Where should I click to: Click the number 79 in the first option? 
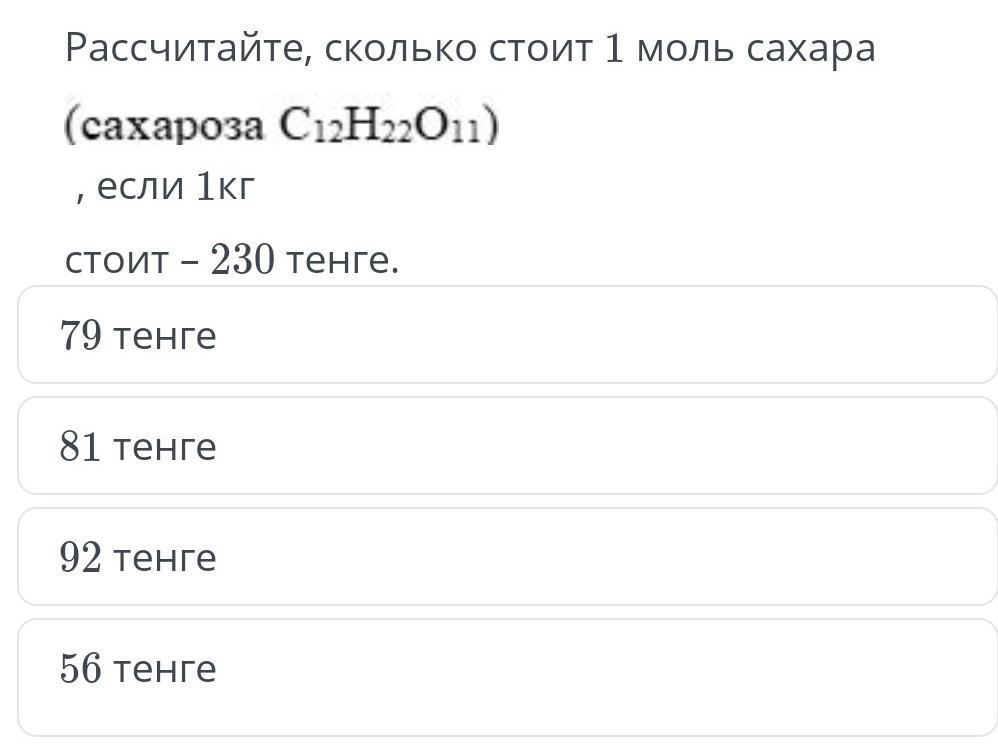click(81, 335)
